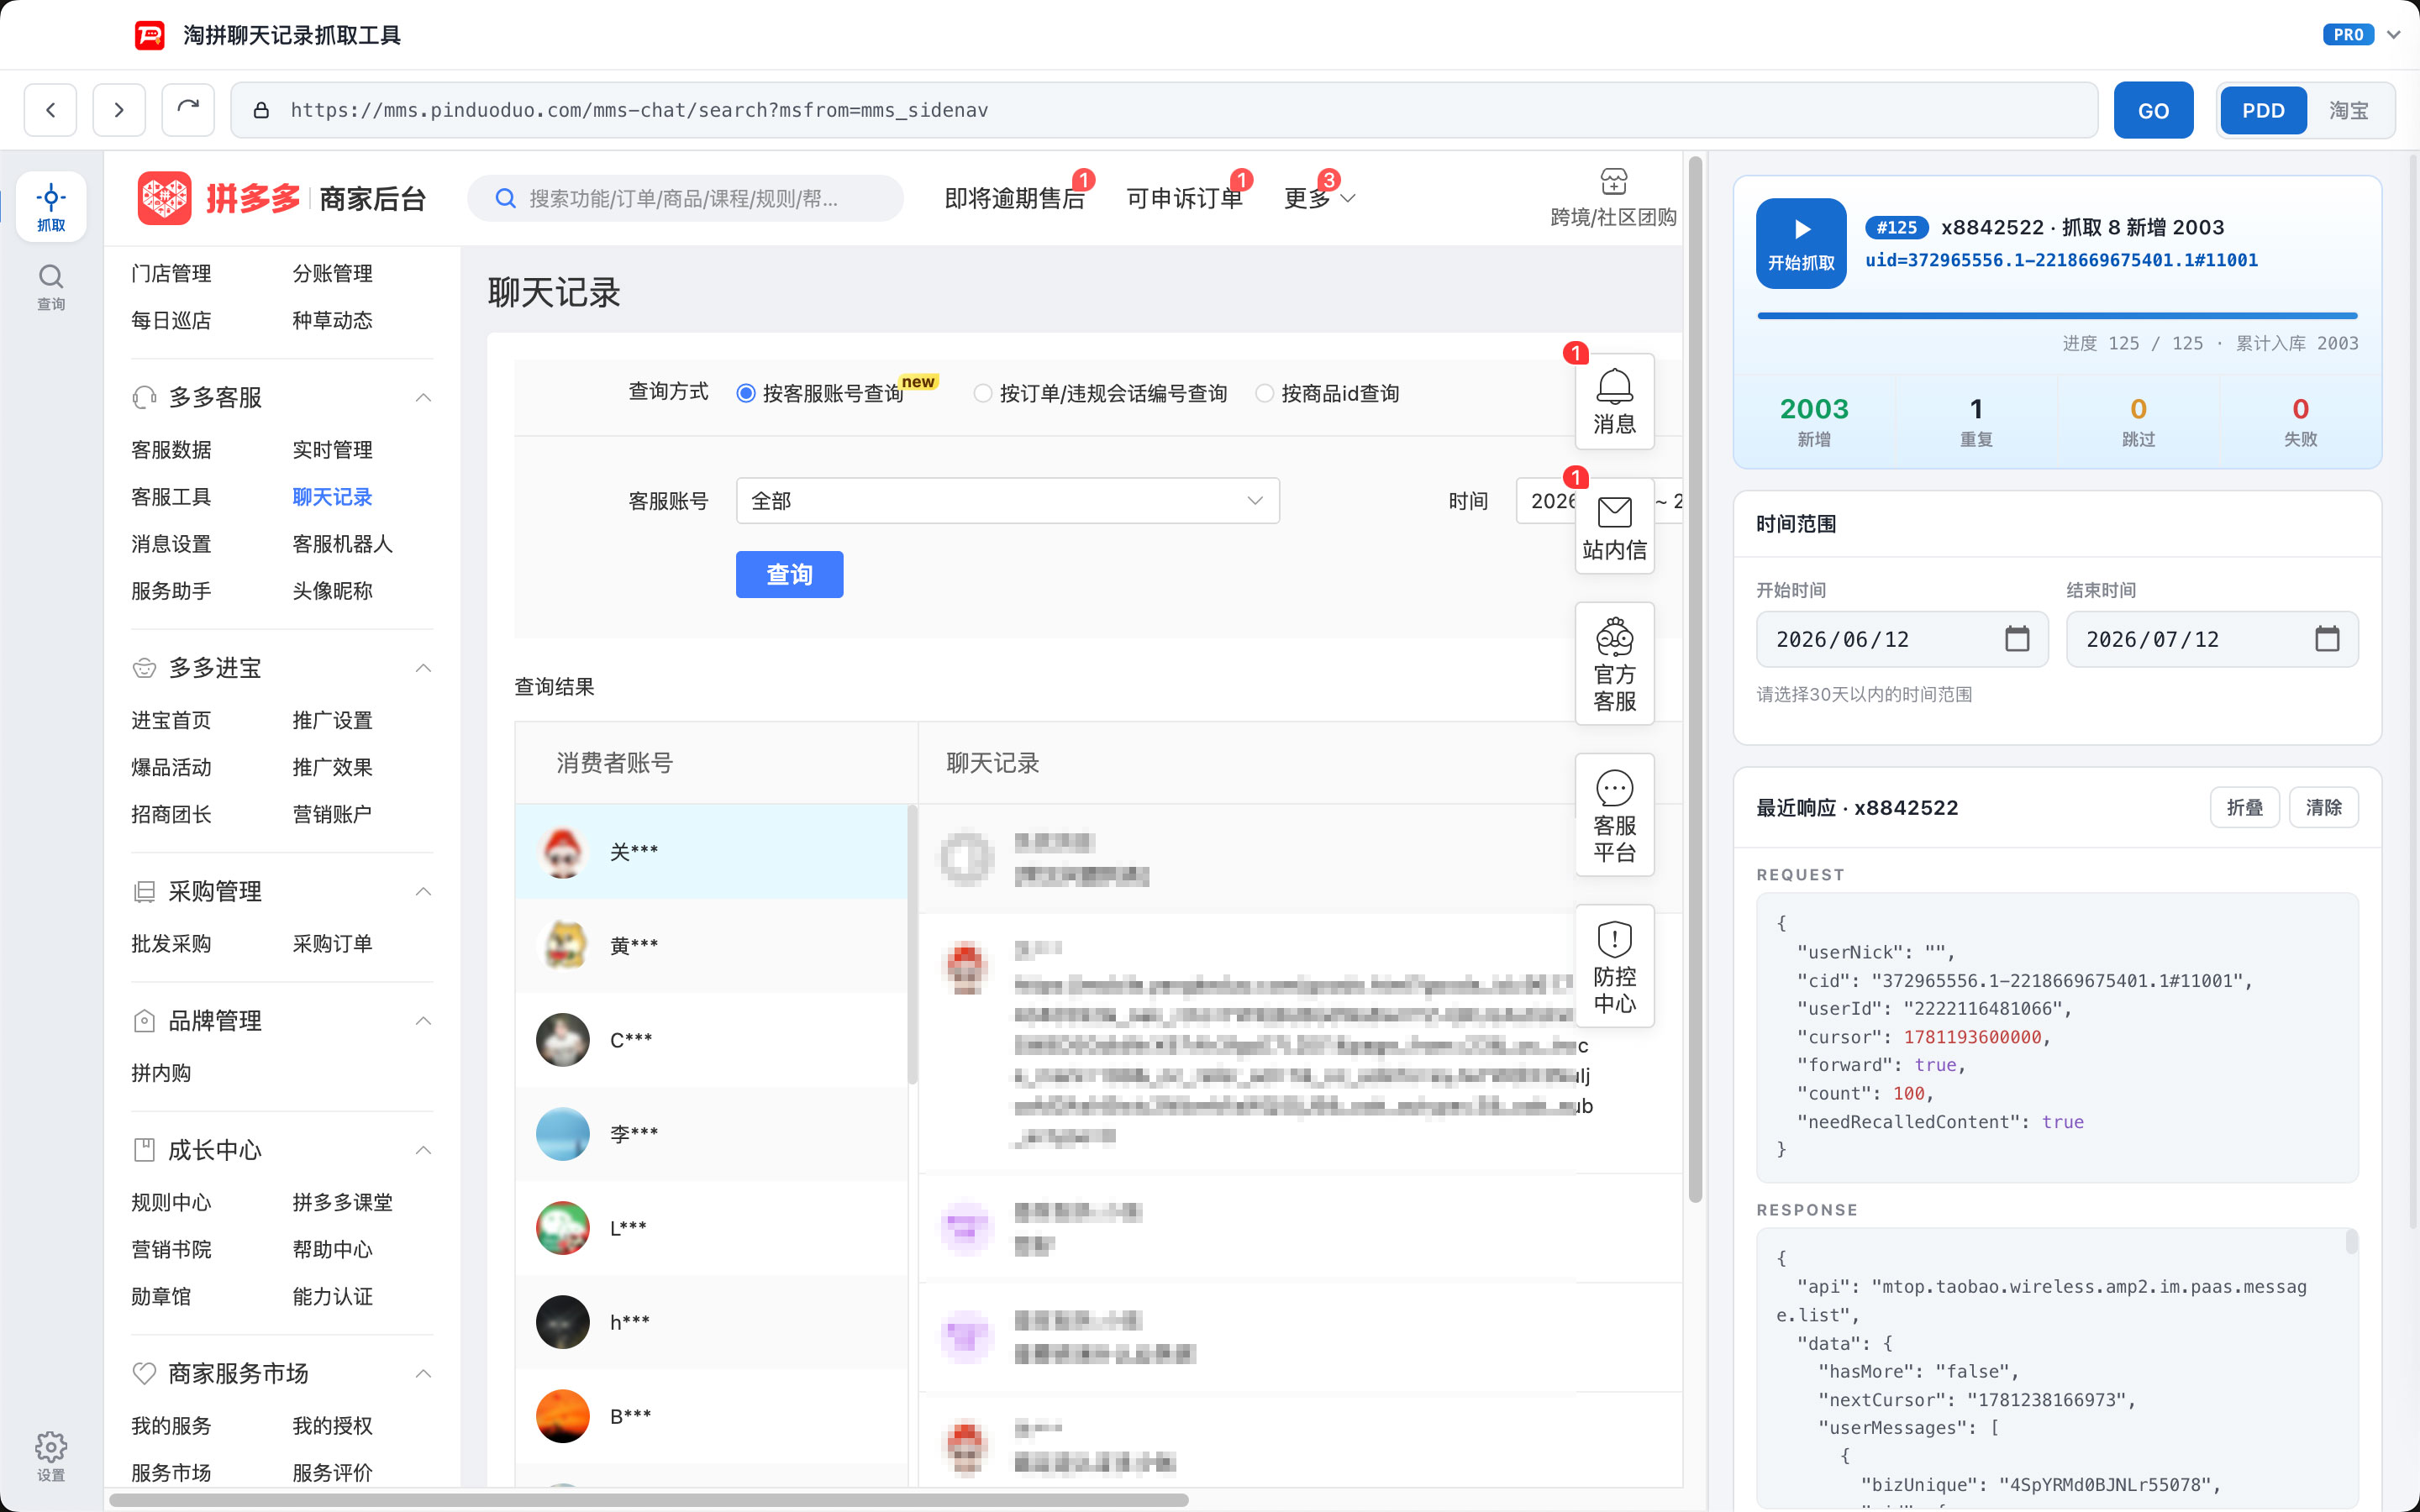Select consumer avatar for h***
Viewport: 2420px width, 1512px height.
point(563,1322)
